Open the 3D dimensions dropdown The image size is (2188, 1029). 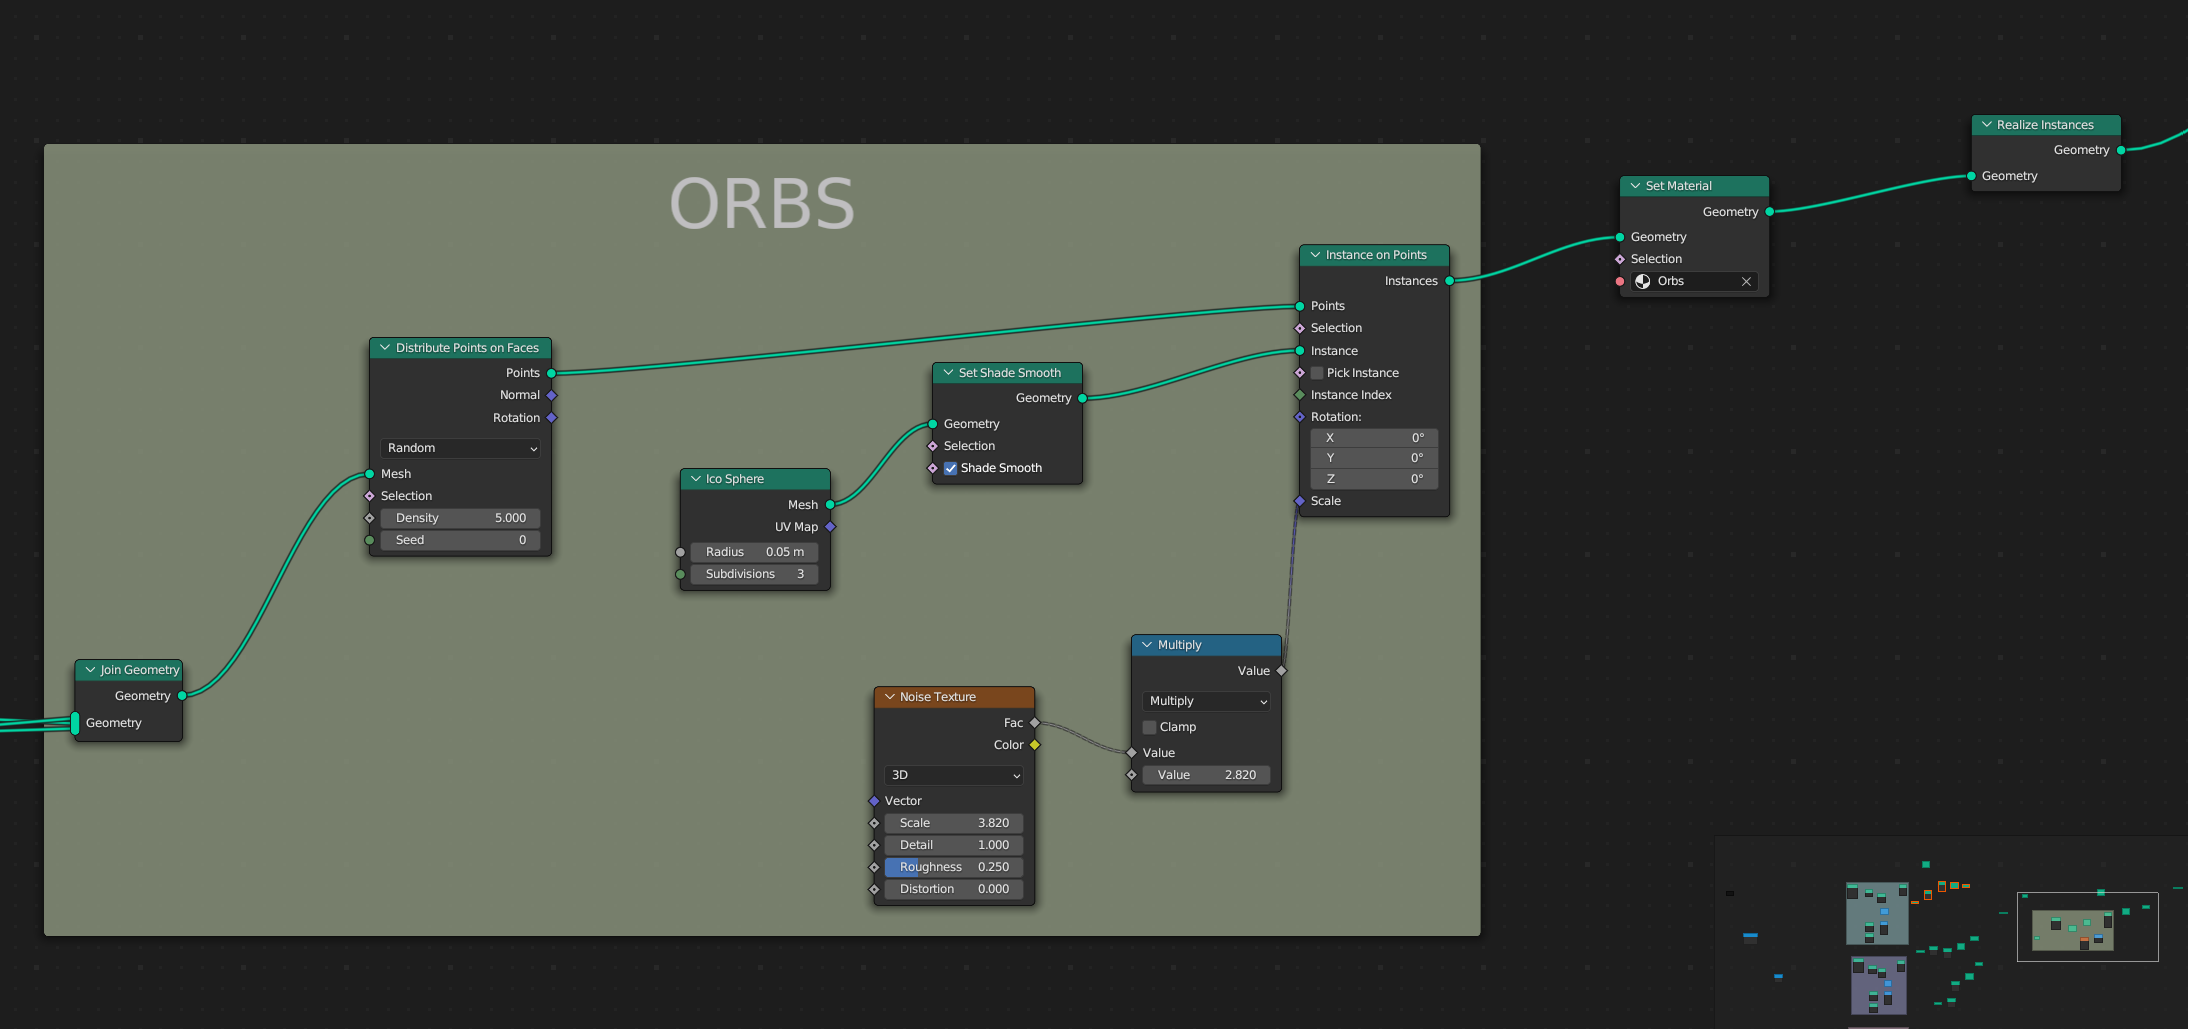(x=954, y=775)
